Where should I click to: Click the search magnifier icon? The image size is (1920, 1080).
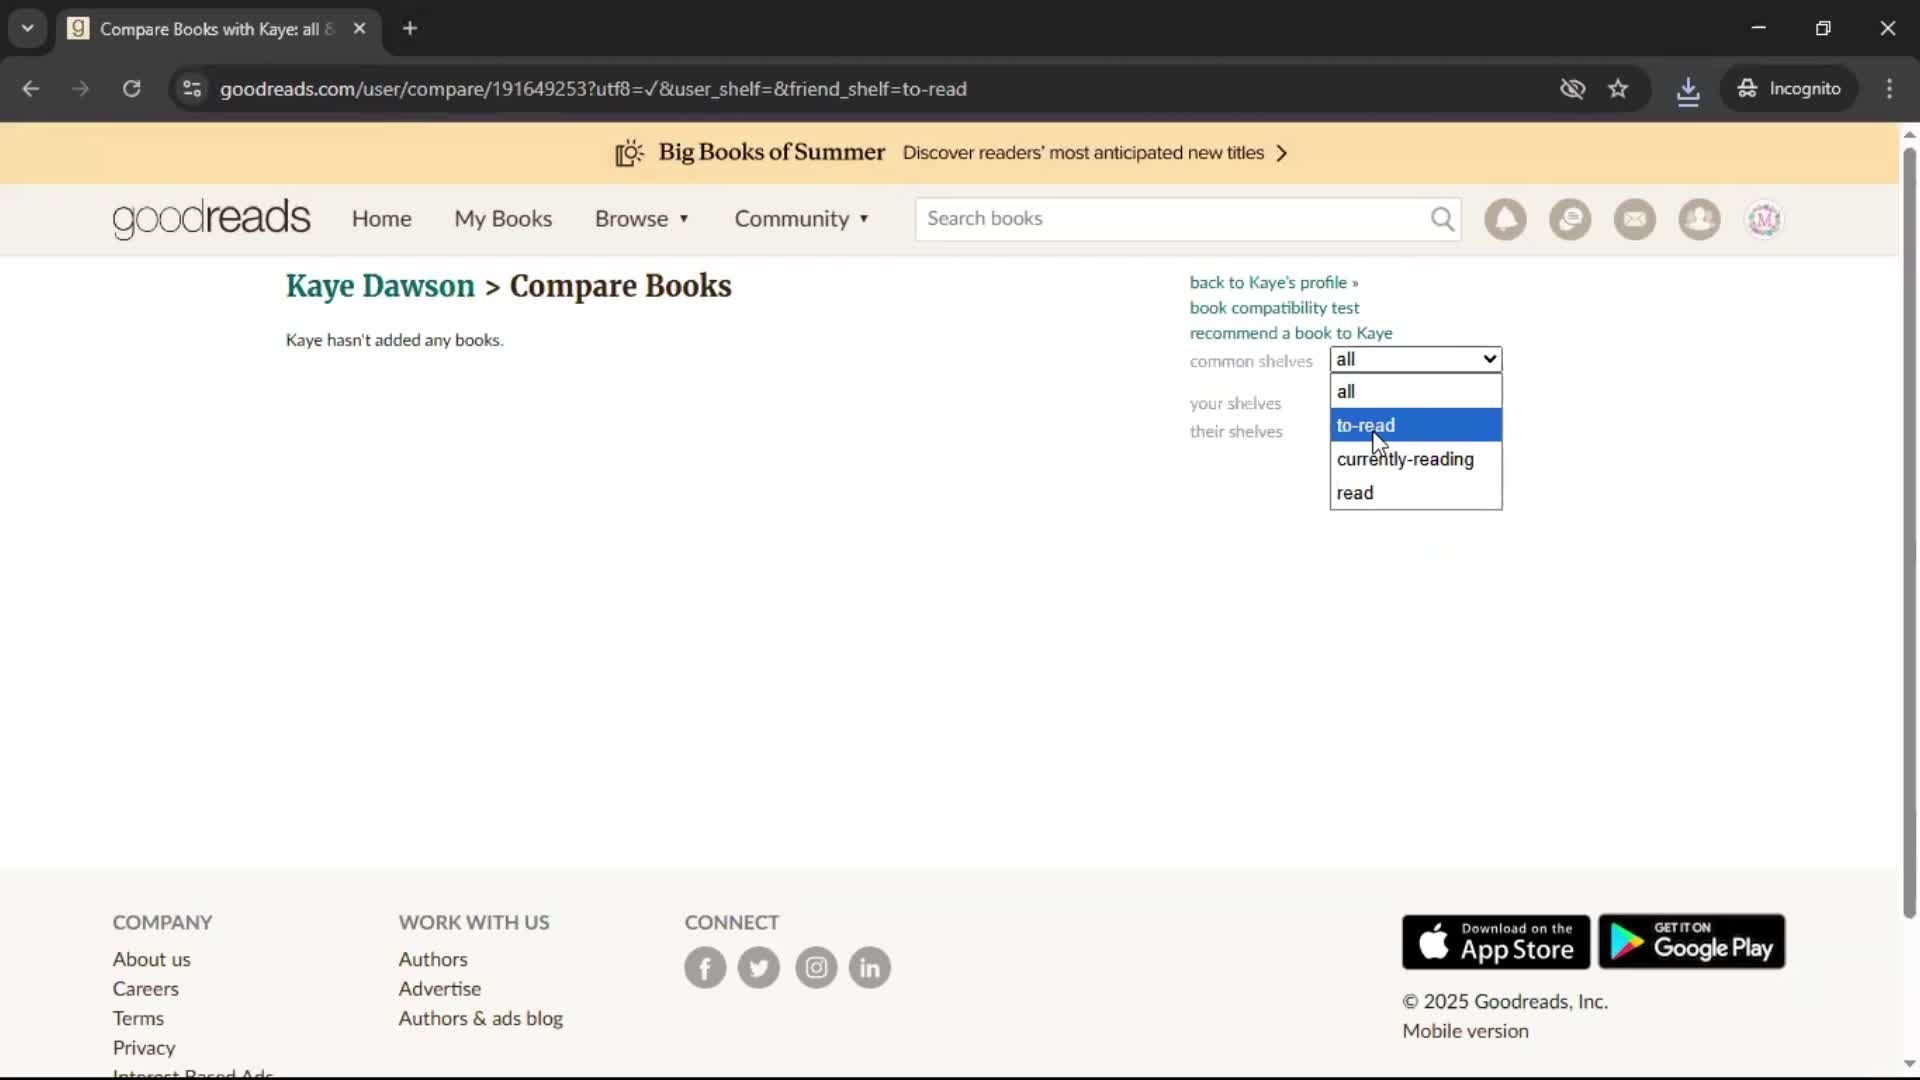(x=1442, y=219)
